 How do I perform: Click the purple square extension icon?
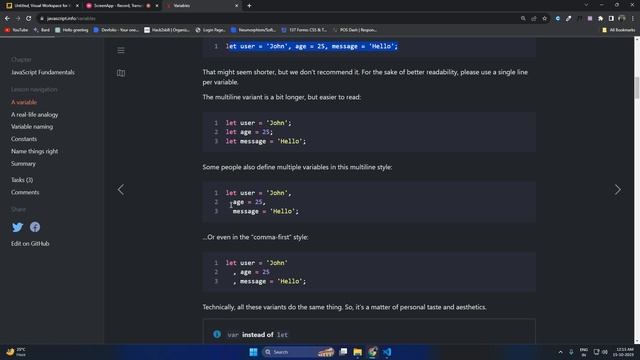590,18
